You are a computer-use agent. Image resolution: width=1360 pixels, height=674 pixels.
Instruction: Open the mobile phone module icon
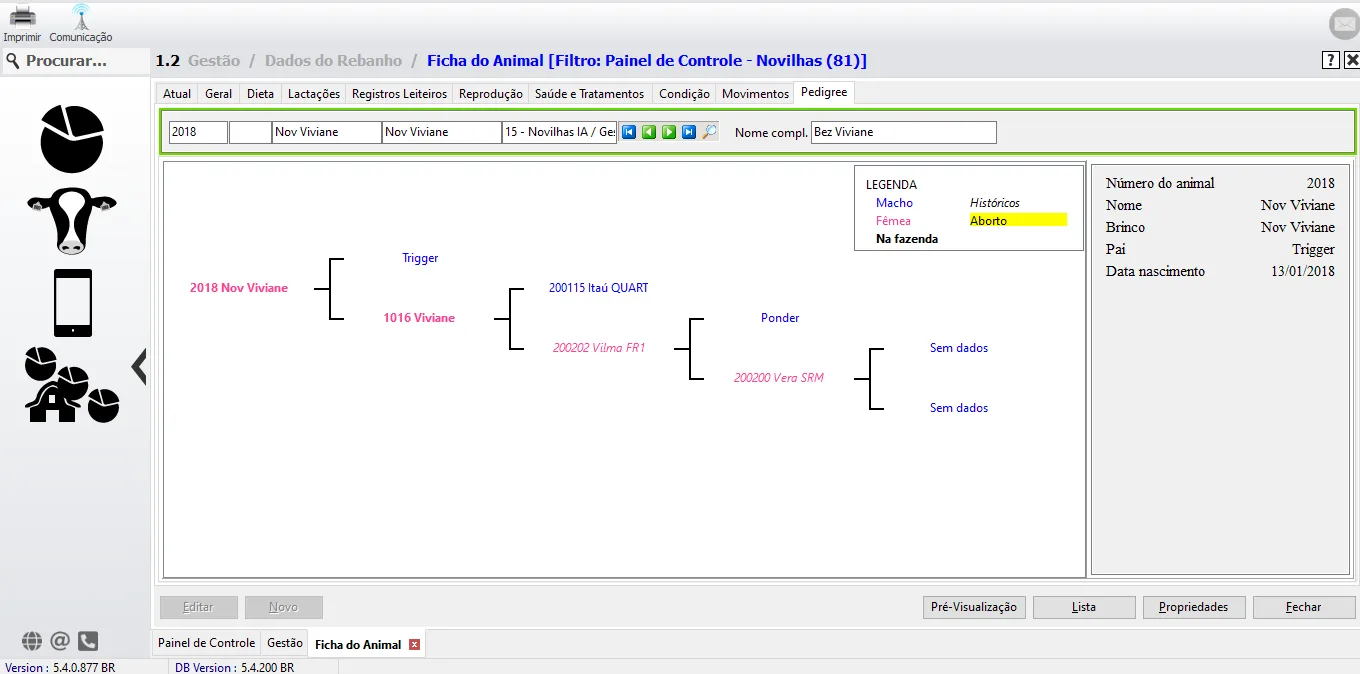[73, 303]
